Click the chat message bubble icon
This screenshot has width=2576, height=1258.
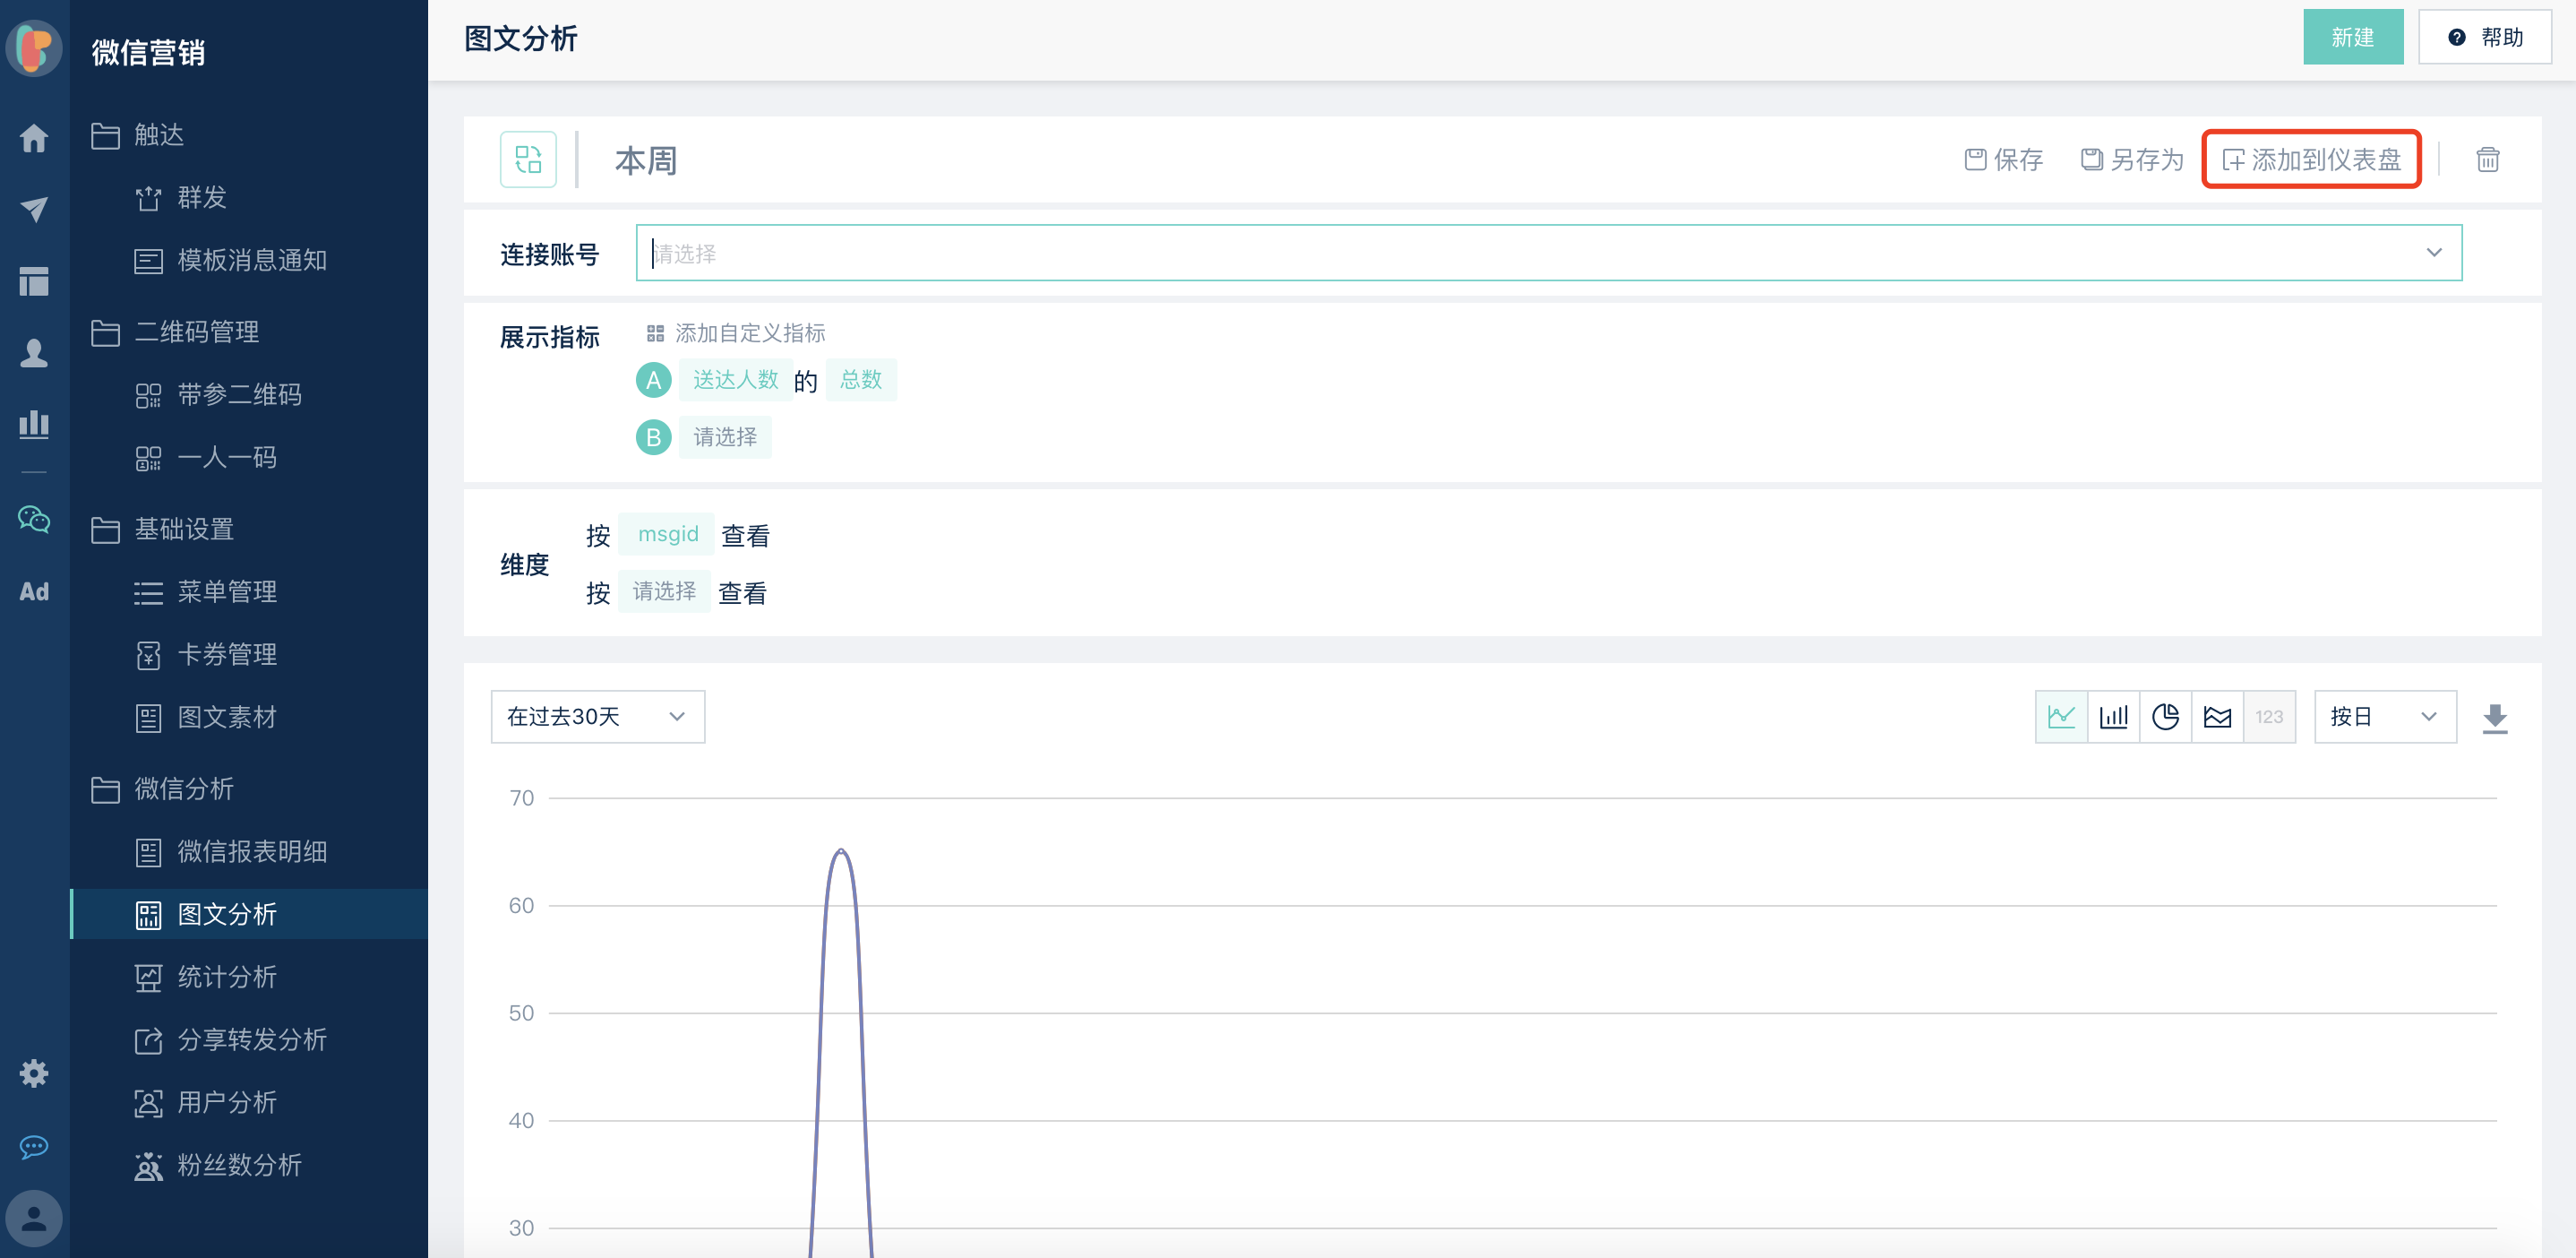click(34, 1146)
